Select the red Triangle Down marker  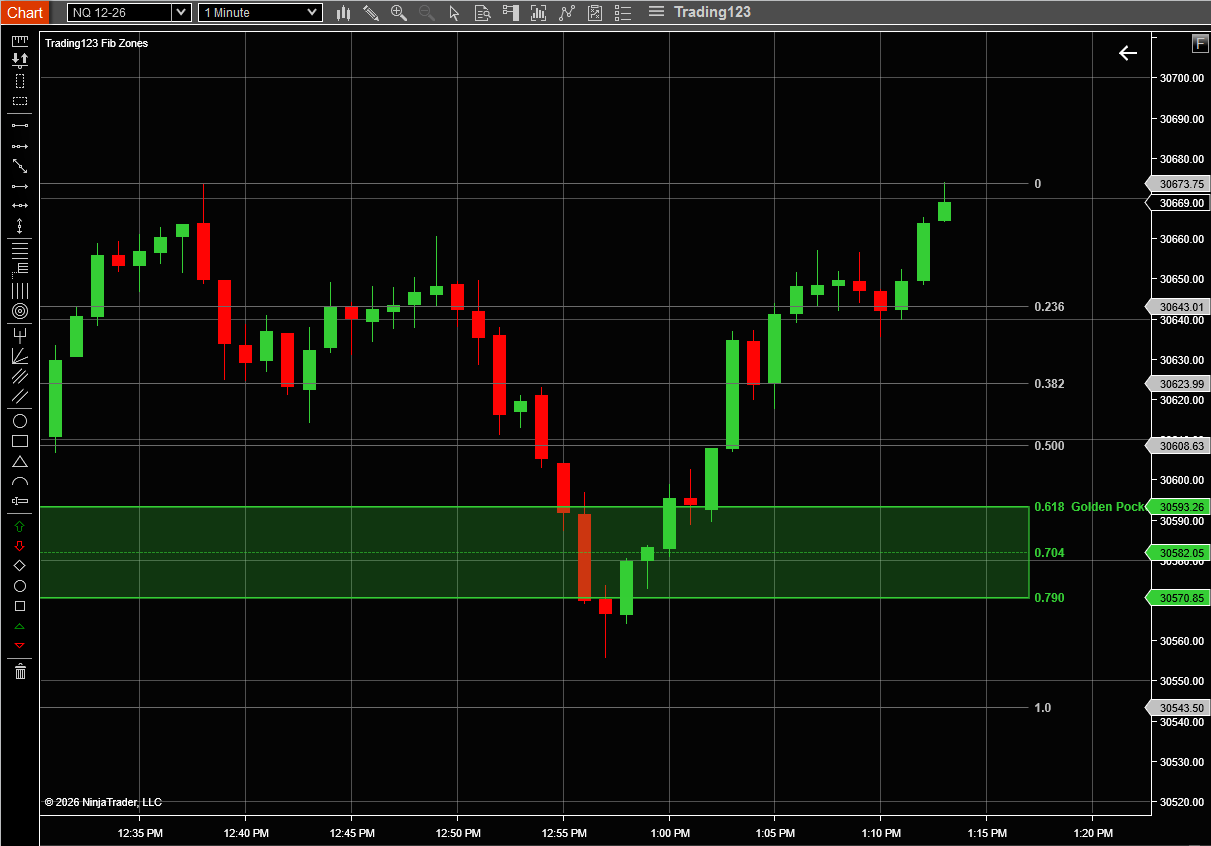(x=20, y=645)
